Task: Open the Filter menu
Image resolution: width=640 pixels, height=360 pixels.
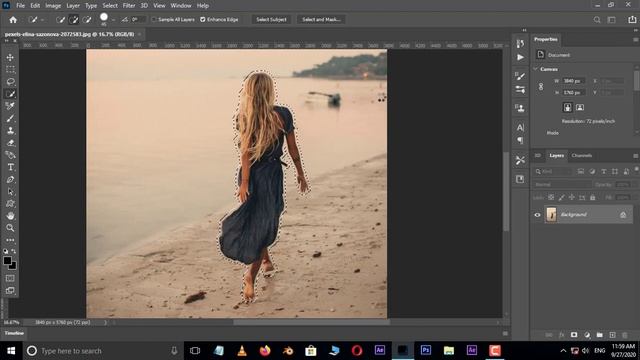Action: pyautogui.click(x=129, y=6)
